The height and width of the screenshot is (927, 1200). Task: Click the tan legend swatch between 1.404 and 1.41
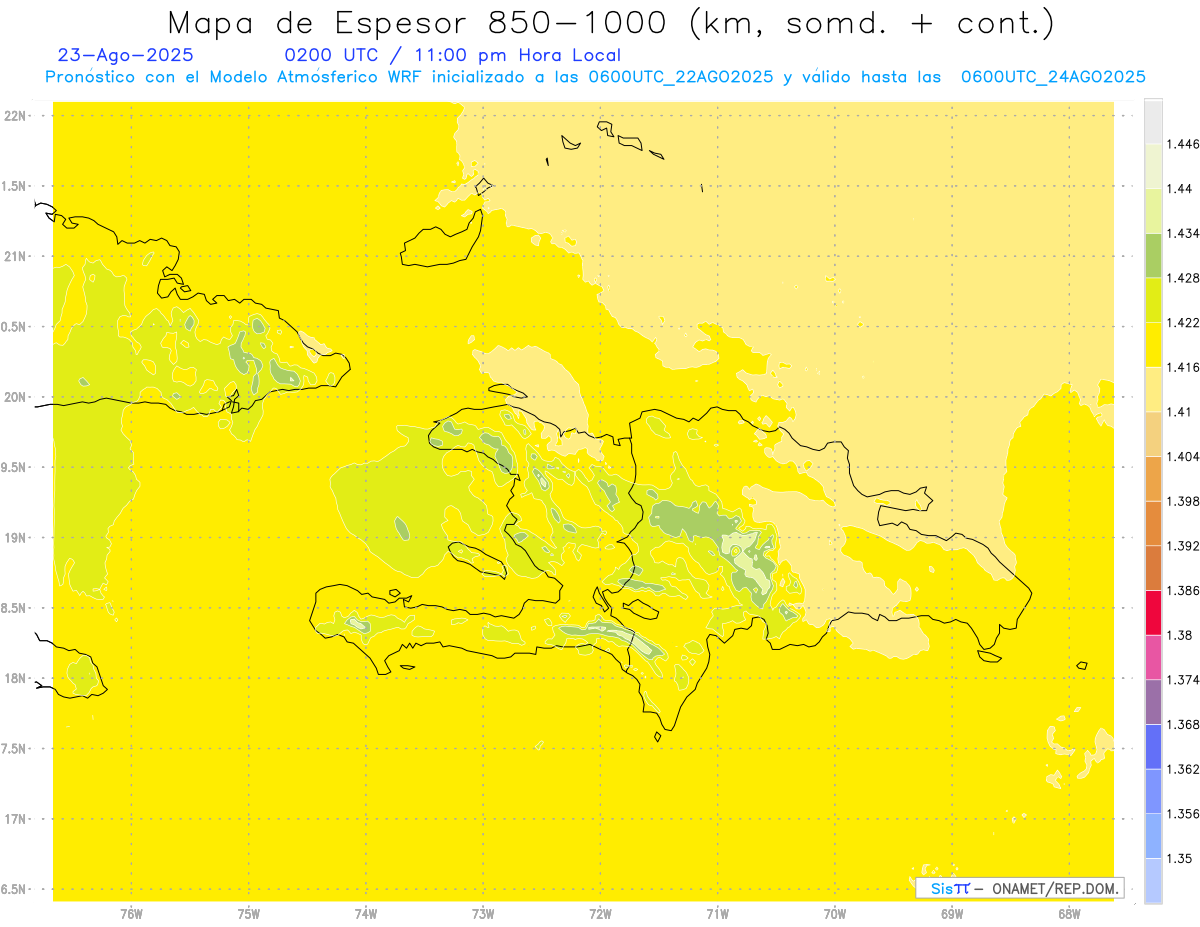click(1153, 434)
